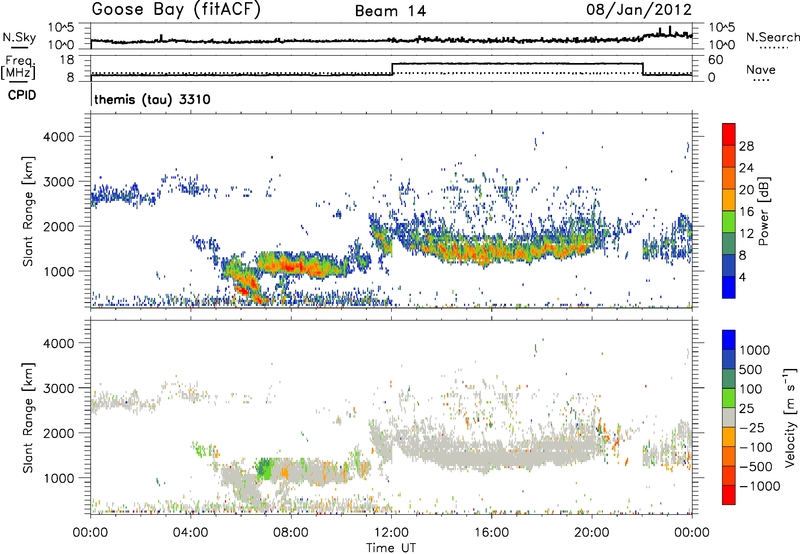Pick the Velocity colorbar segment between 500 and 1000
Viewport: 800px width, 554px height.
pyautogui.click(x=729, y=359)
